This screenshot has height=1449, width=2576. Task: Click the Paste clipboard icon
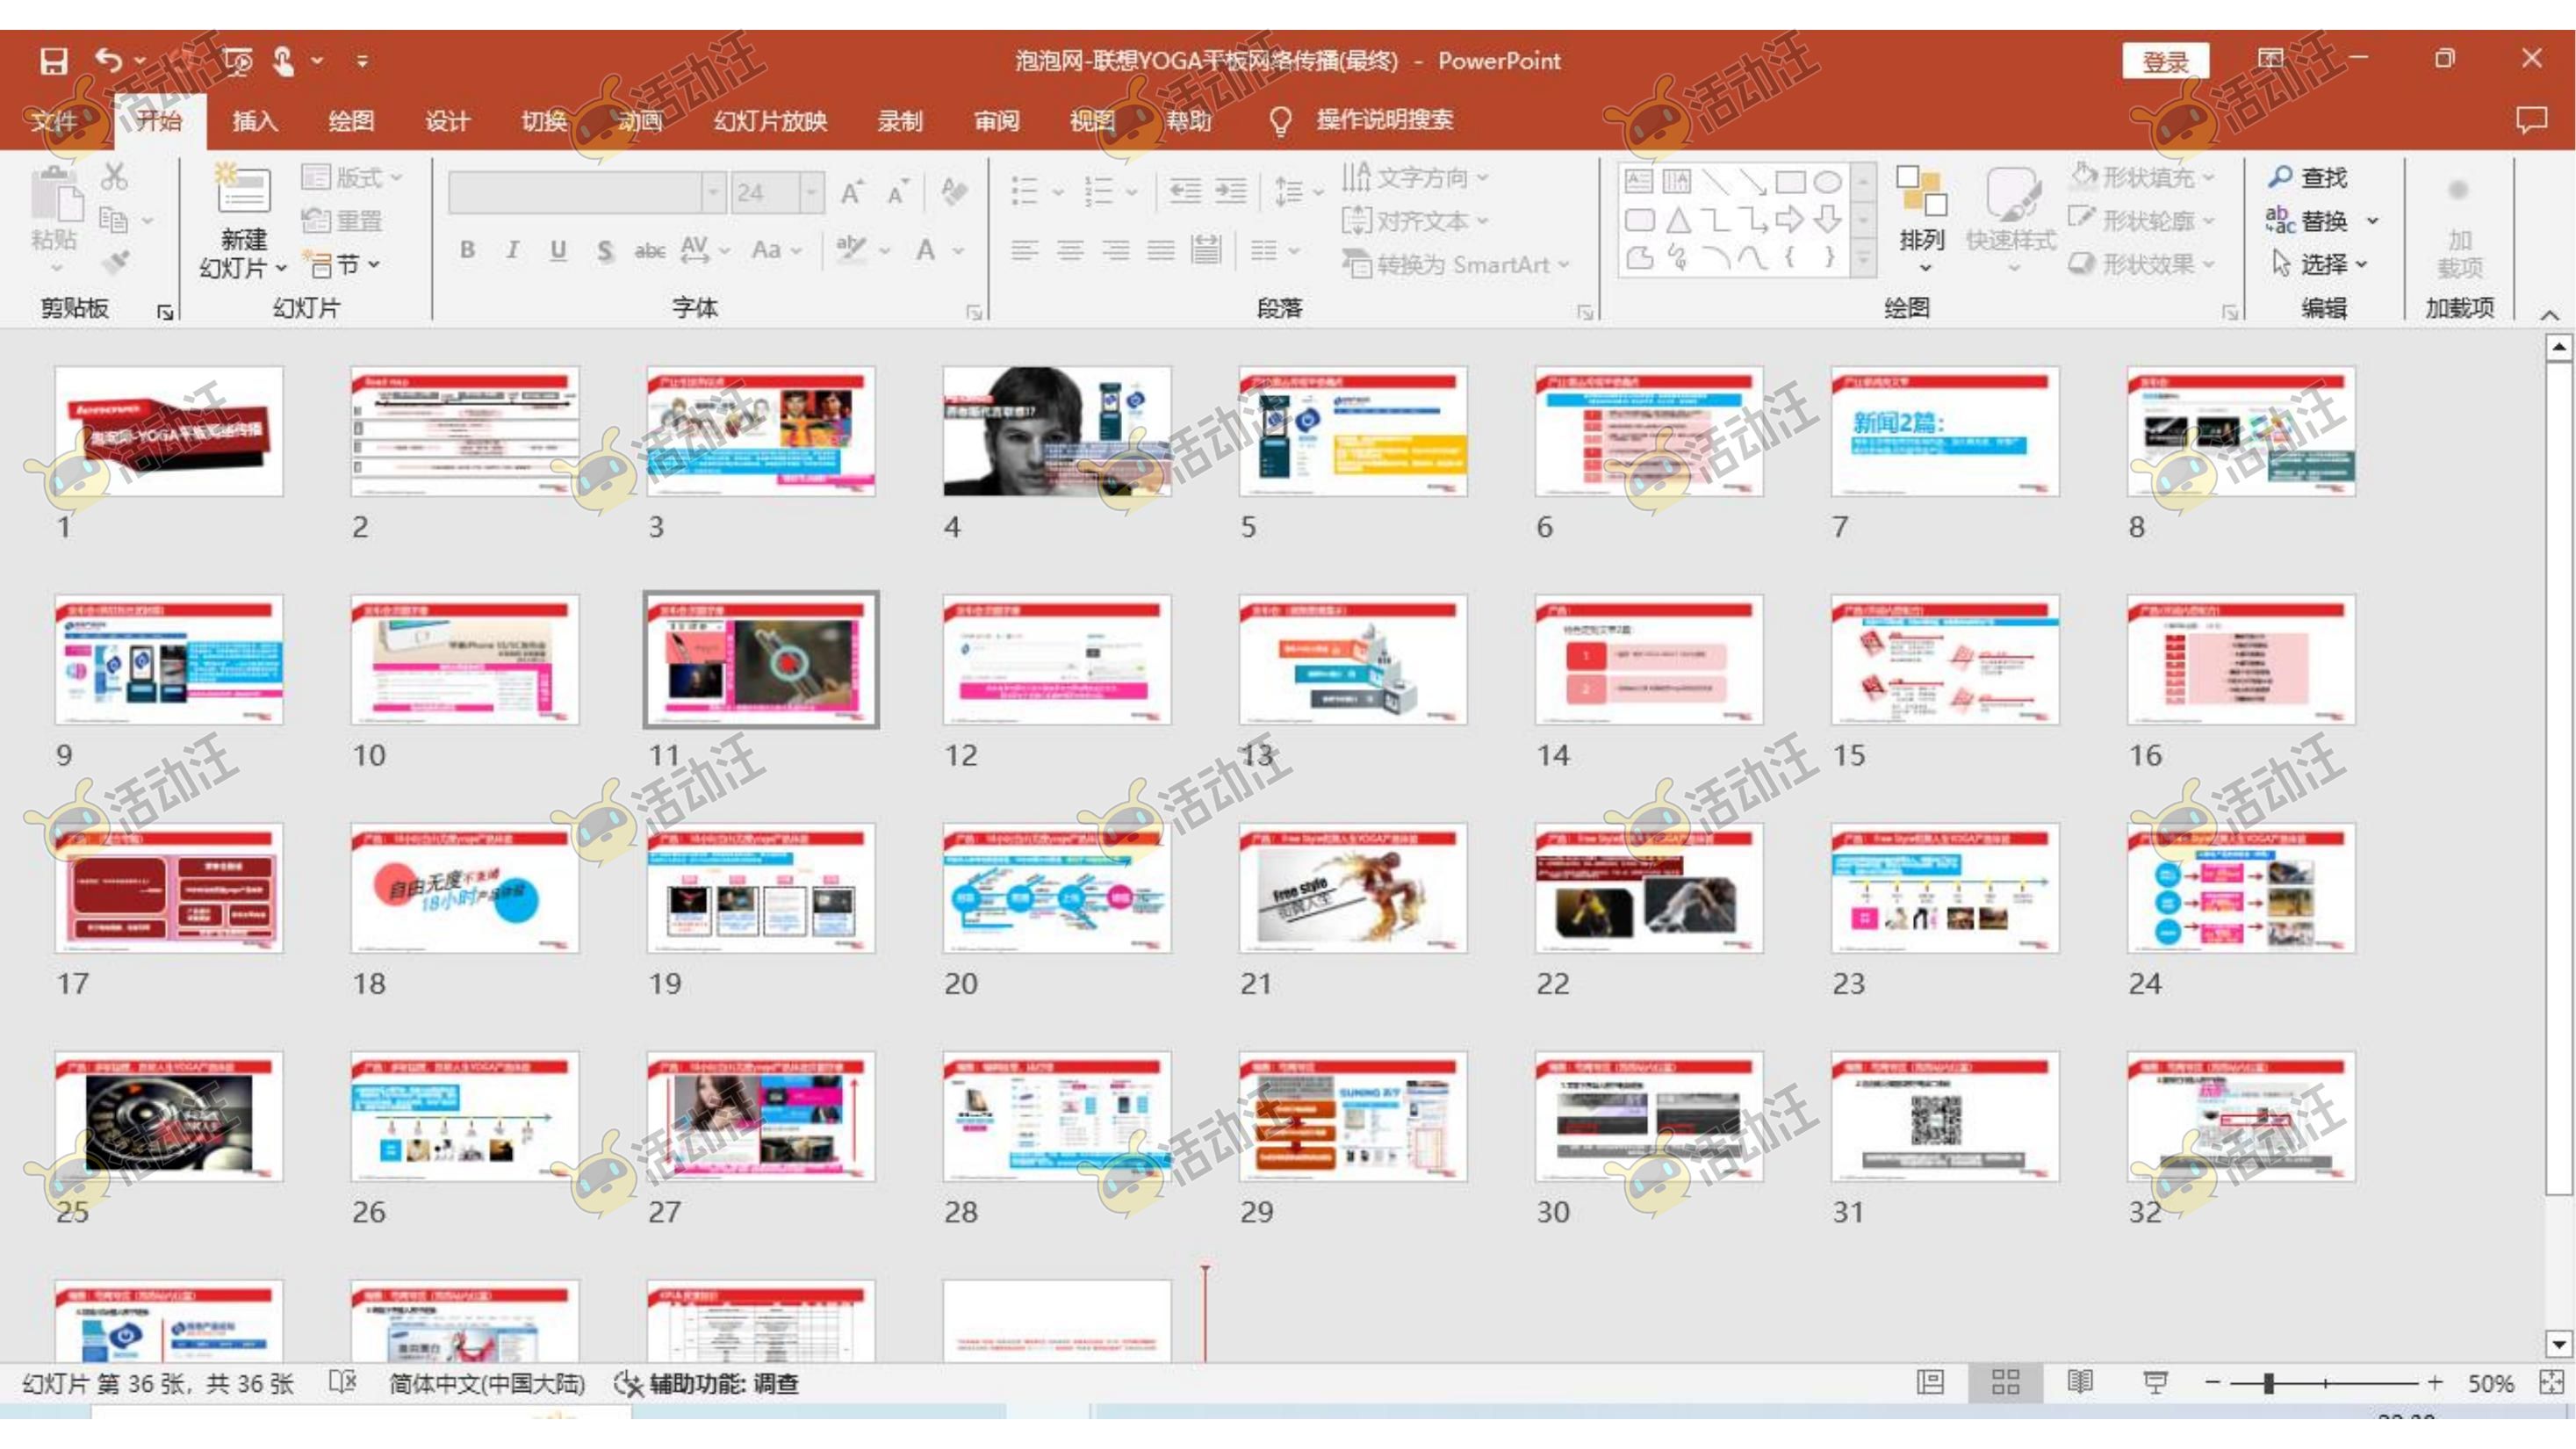click(x=55, y=194)
